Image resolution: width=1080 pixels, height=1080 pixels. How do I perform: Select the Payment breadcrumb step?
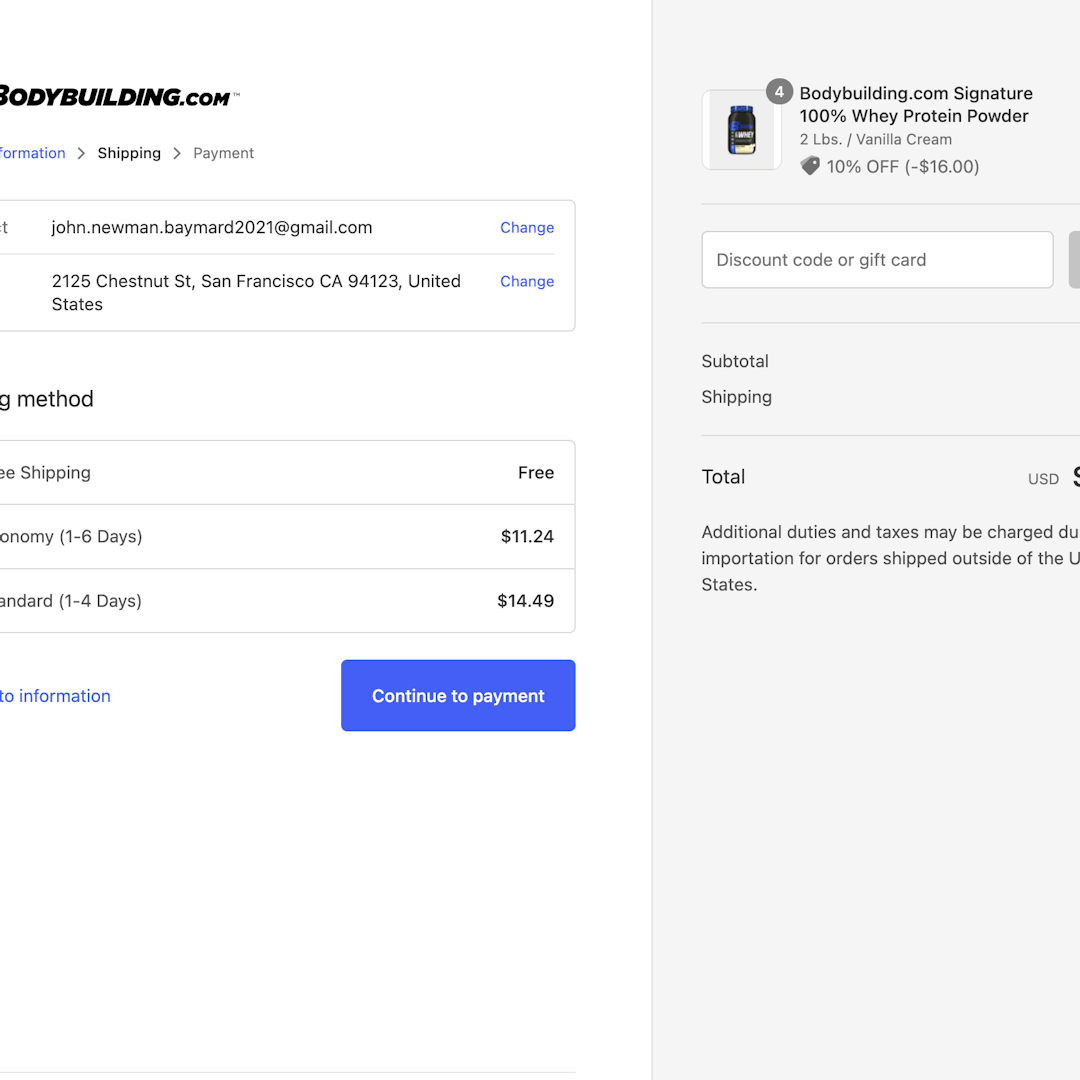(x=223, y=153)
